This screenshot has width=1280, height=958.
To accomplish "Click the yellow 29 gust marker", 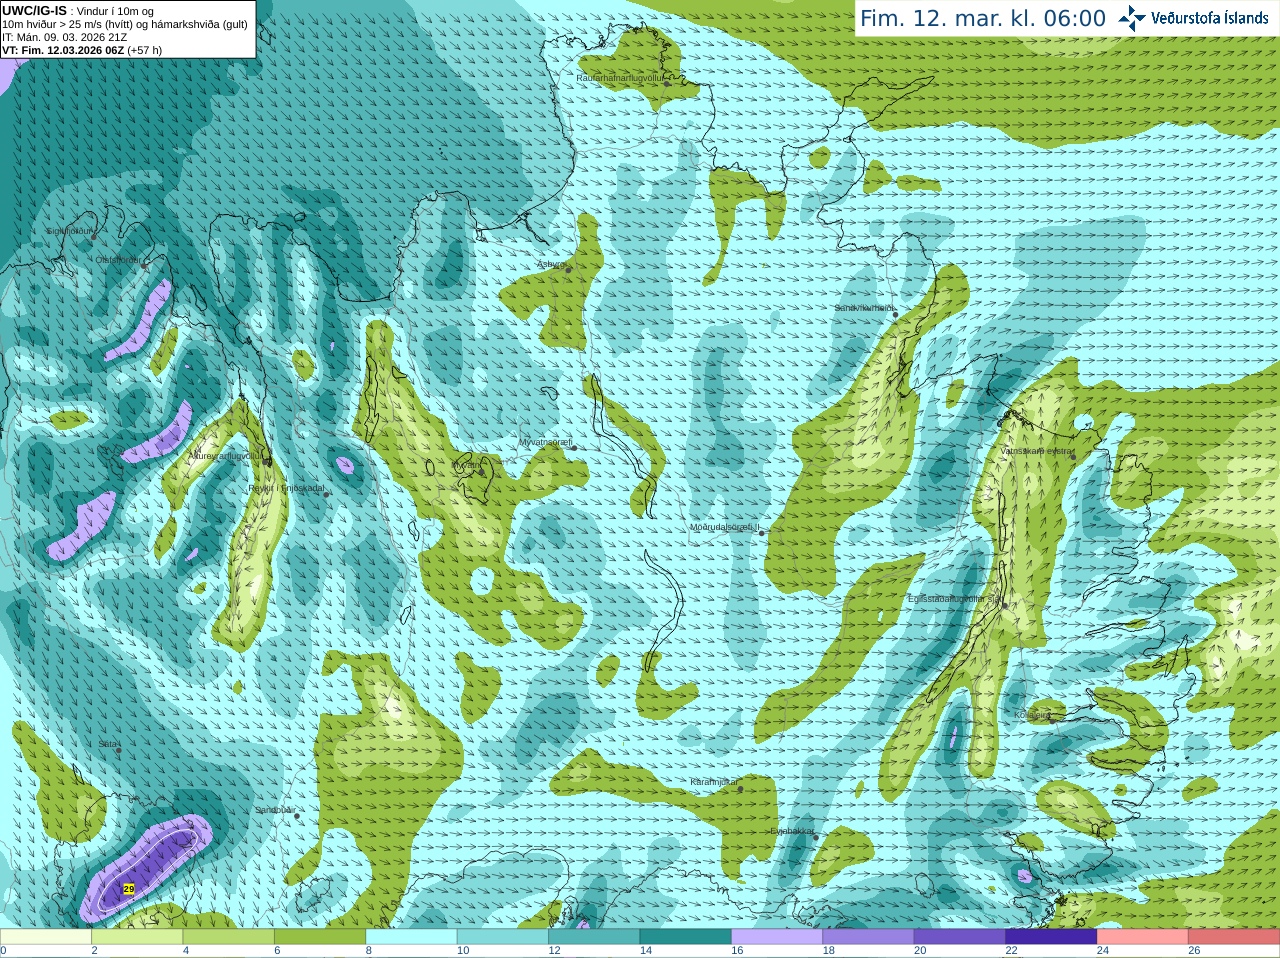I will click(x=128, y=888).
